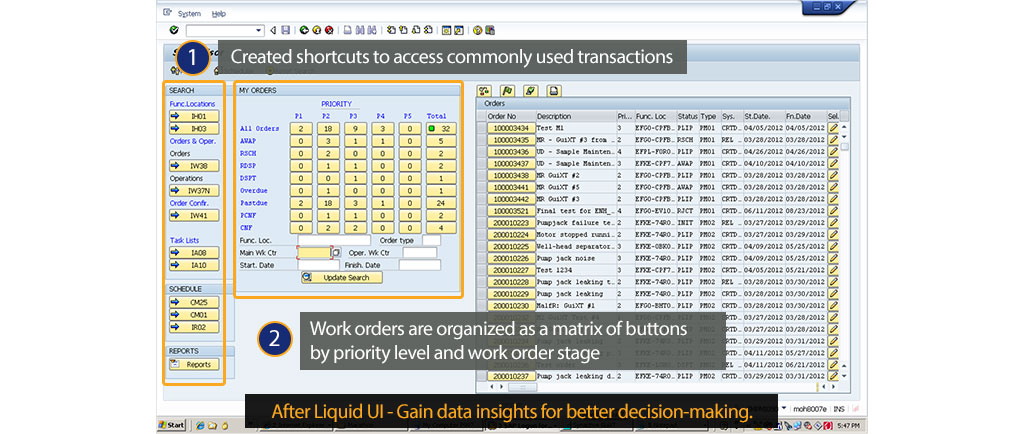Launch the IW38 orders transaction button
This screenshot has width=1024, height=434.
(194, 166)
